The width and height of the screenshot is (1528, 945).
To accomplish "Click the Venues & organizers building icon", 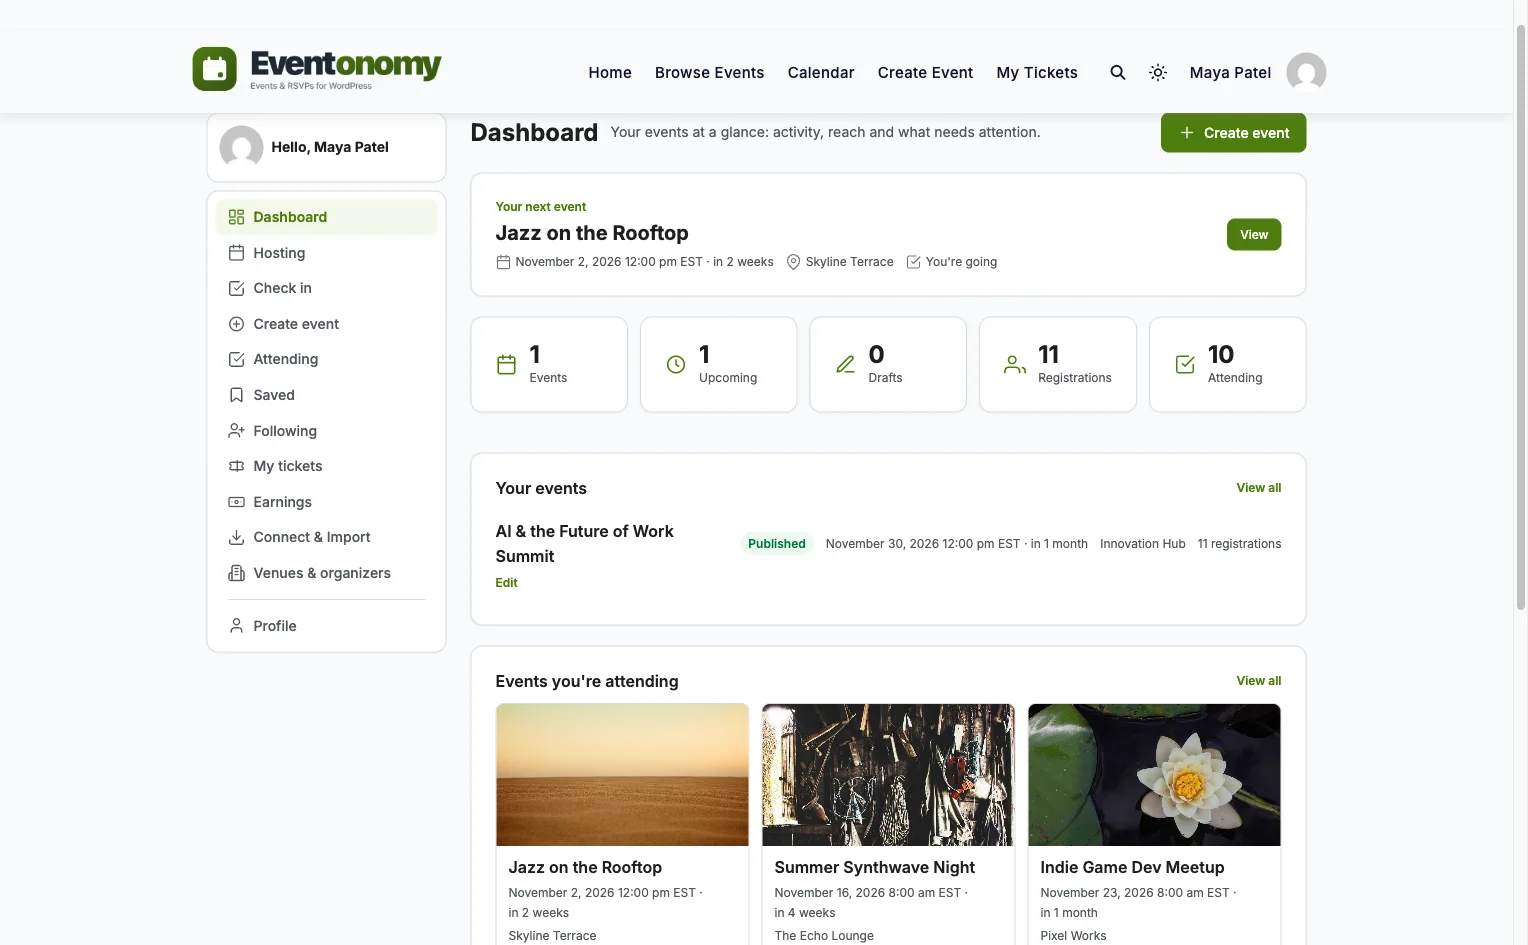I will (236, 573).
